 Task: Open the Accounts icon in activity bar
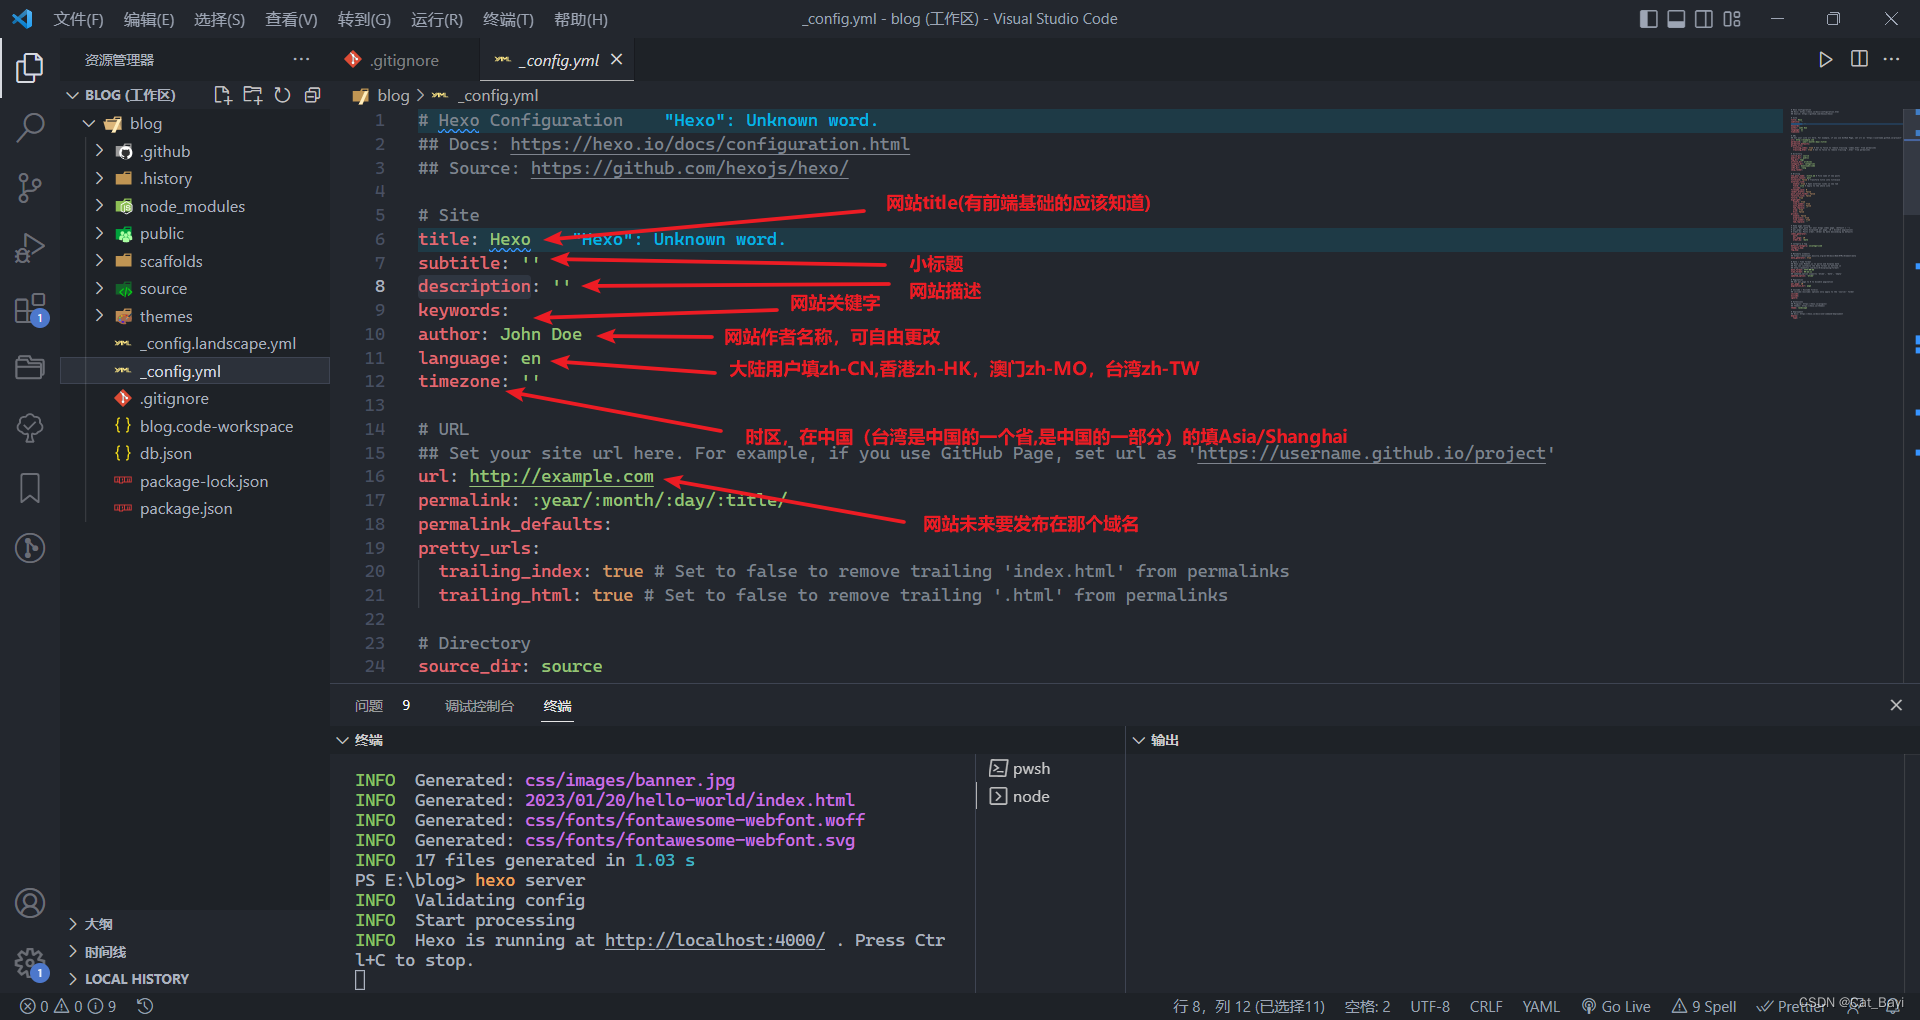click(x=30, y=903)
